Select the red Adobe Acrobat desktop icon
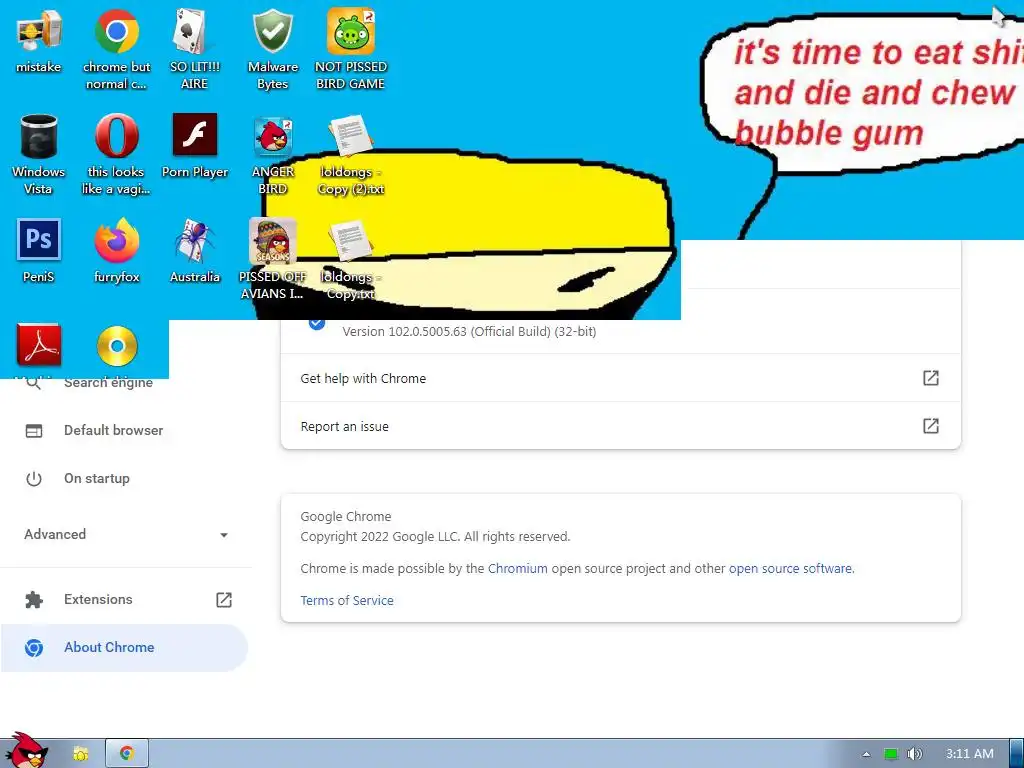 tap(39, 345)
